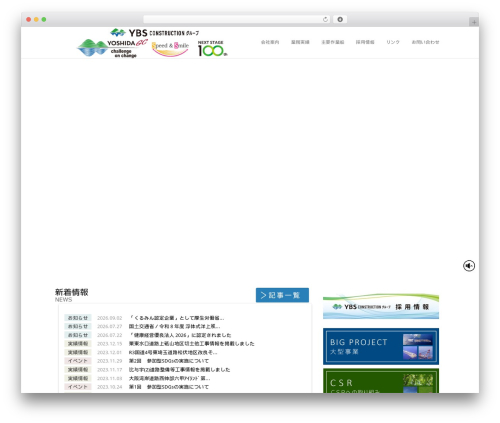
Task: Open the 国道4号 news article
Action: pyautogui.click(x=173, y=352)
